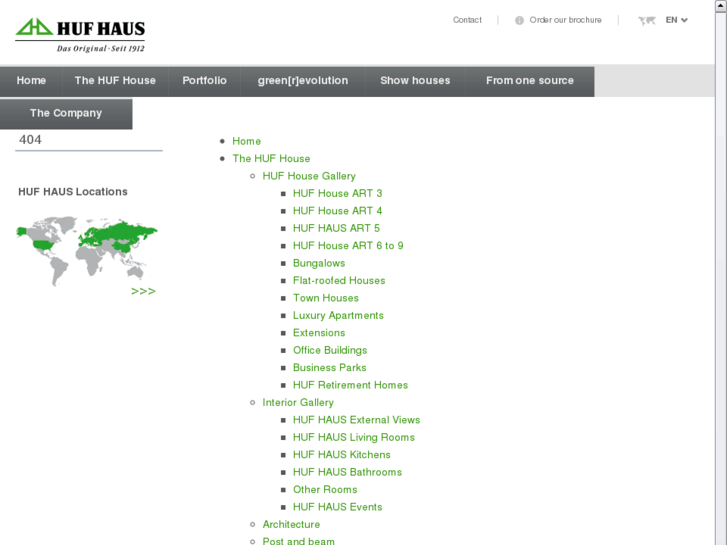Image resolution: width=727 pixels, height=545 pixels.
Task: Click the scrollbar up arrow
Action: 721,6
